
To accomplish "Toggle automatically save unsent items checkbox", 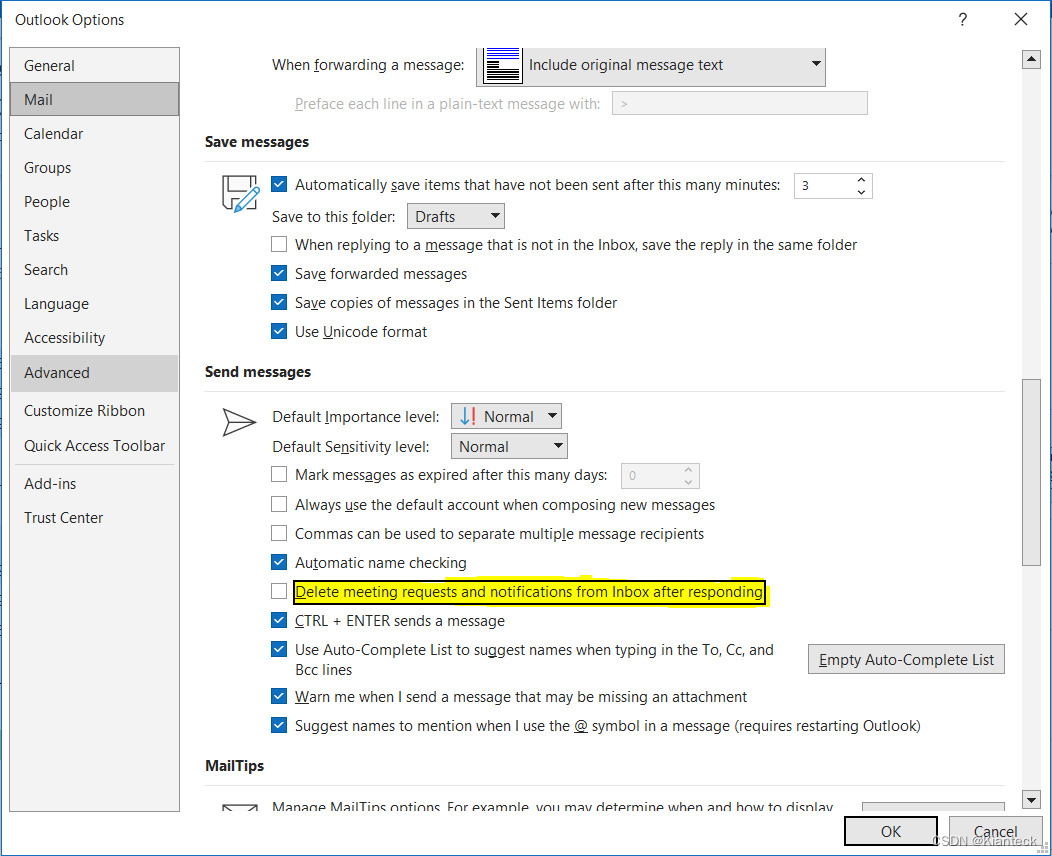I will (279, 184).
